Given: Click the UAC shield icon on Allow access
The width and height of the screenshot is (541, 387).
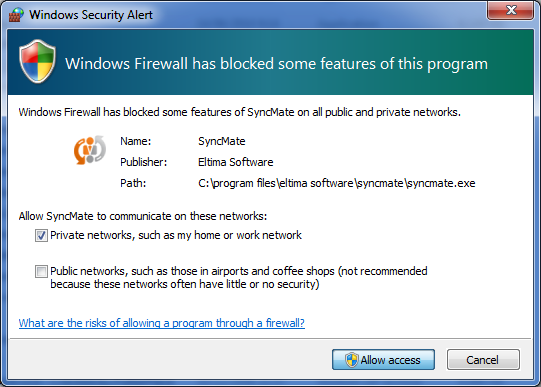Looking at the screenshot, I should 352,360.
